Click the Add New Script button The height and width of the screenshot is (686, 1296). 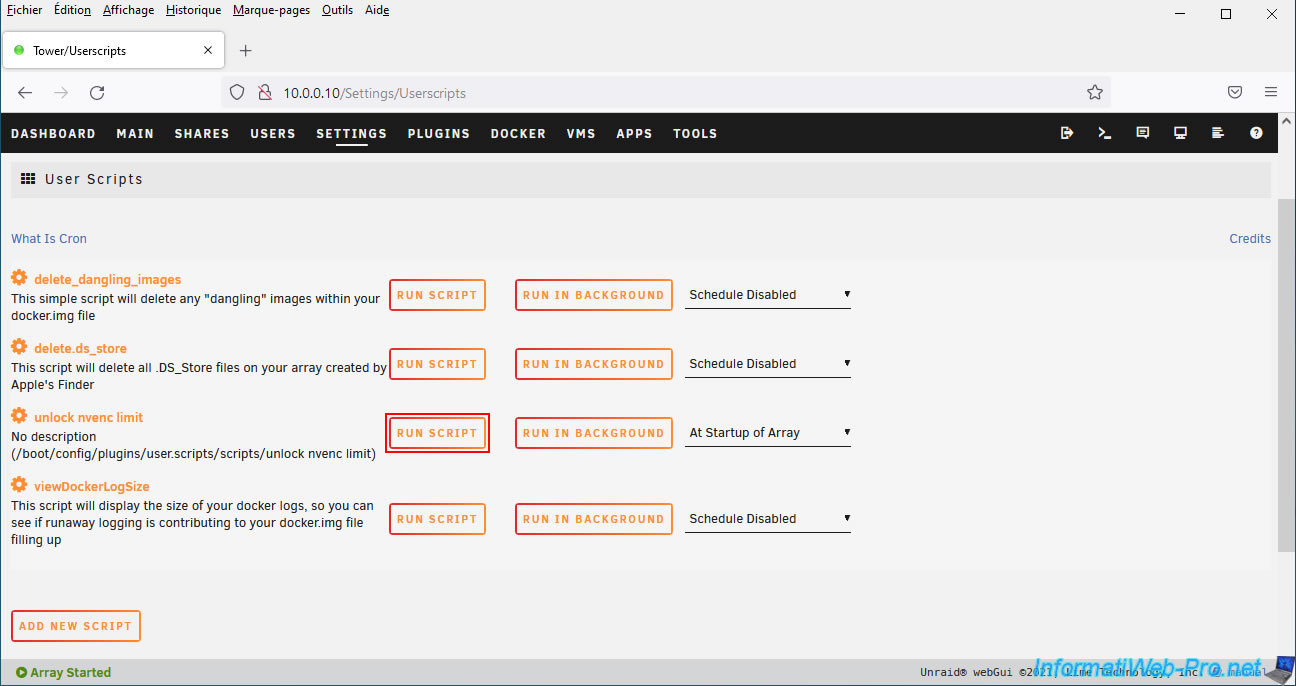(76, 626)
